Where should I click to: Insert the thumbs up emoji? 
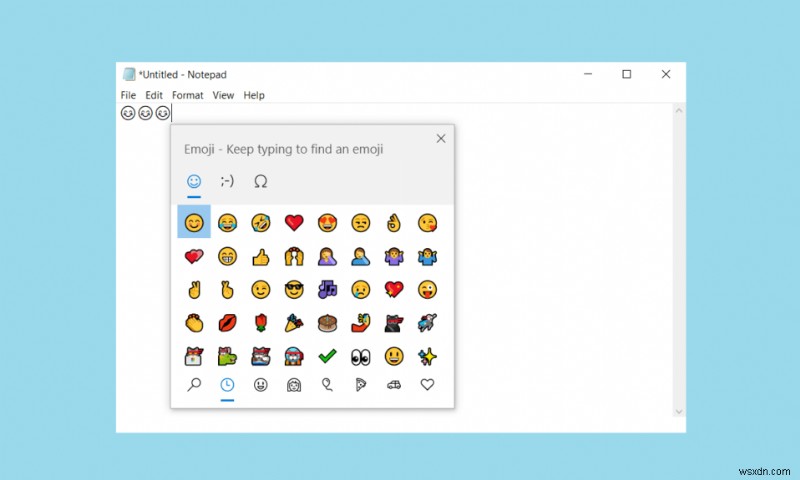(x=261, y=256)
